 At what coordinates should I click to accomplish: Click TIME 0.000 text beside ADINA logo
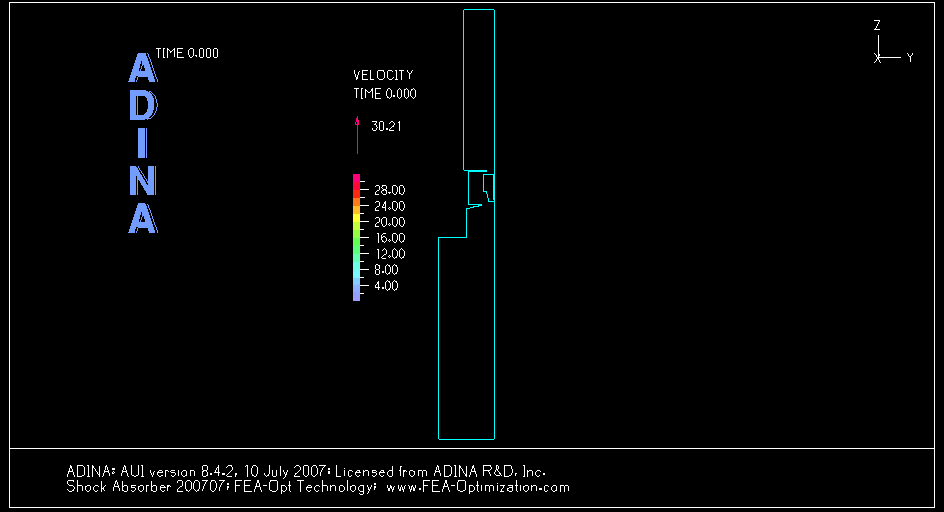point(187,53)
